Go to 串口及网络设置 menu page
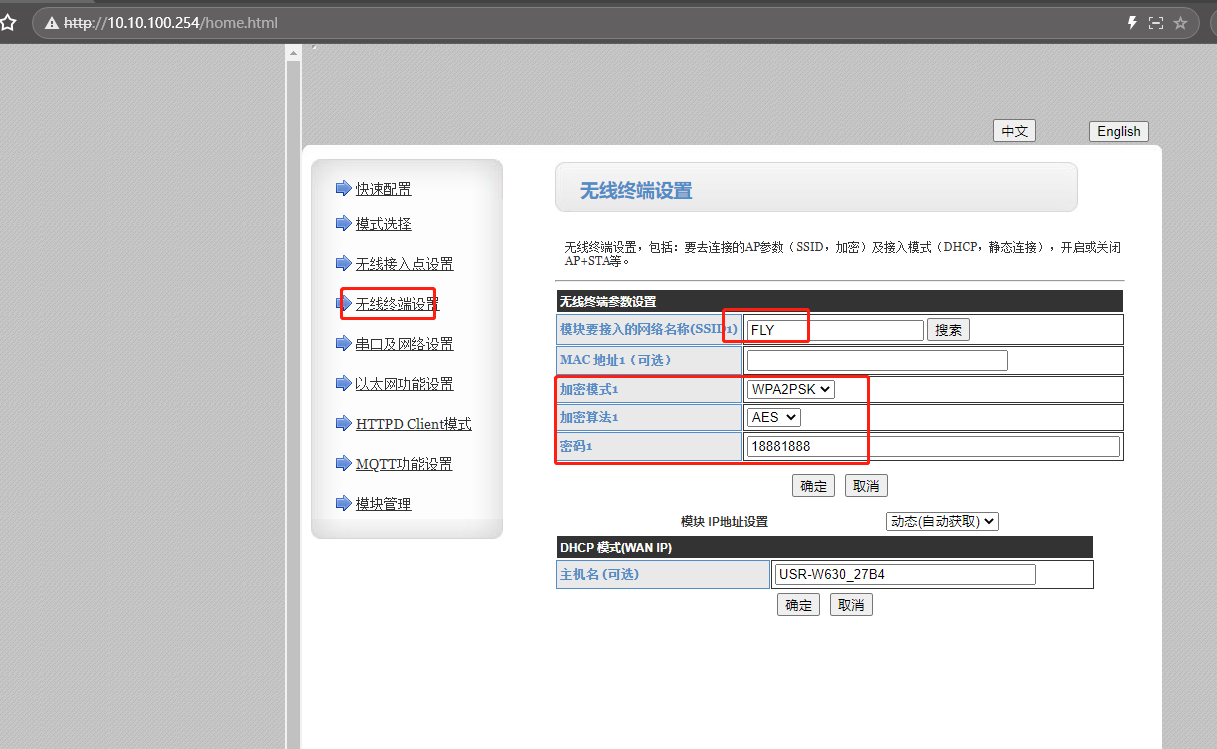The height and width of the screenshot is (749, 1217). tap(404, 344)
